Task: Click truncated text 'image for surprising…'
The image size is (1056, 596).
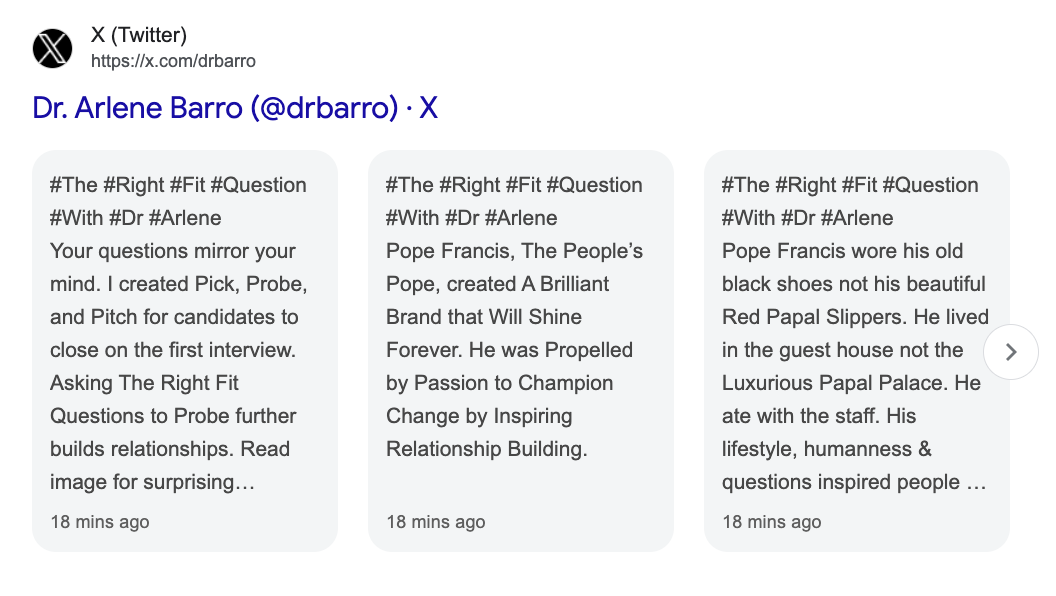Action: 152,482
